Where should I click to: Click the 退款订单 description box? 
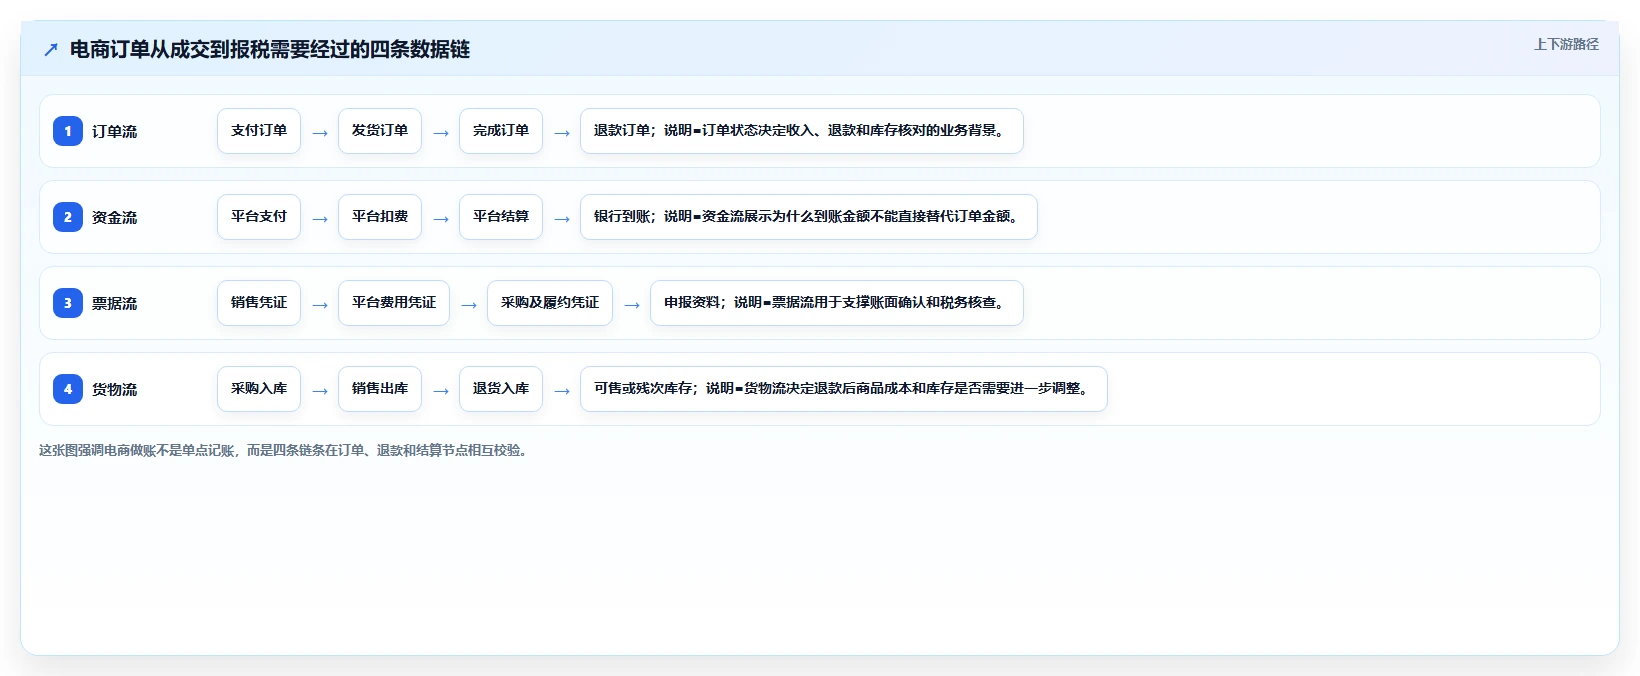[802, 131]
